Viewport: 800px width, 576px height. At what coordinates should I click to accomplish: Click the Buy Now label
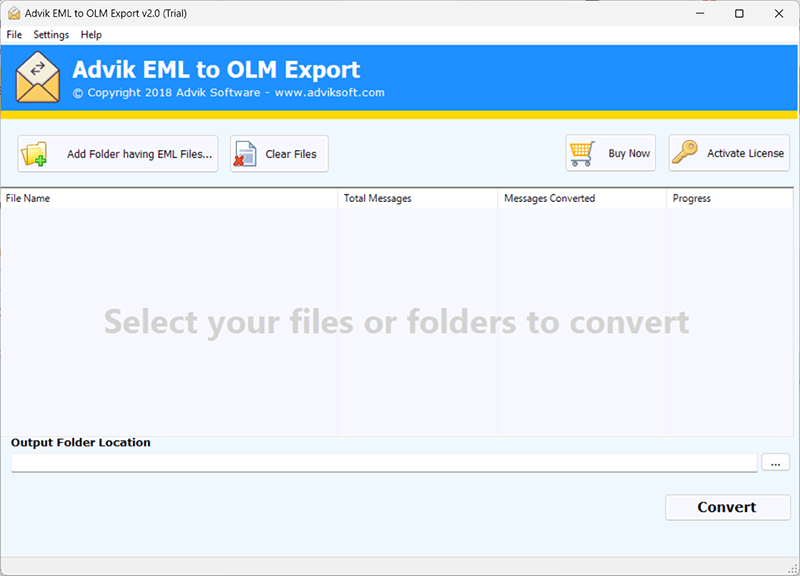[629, 154]
